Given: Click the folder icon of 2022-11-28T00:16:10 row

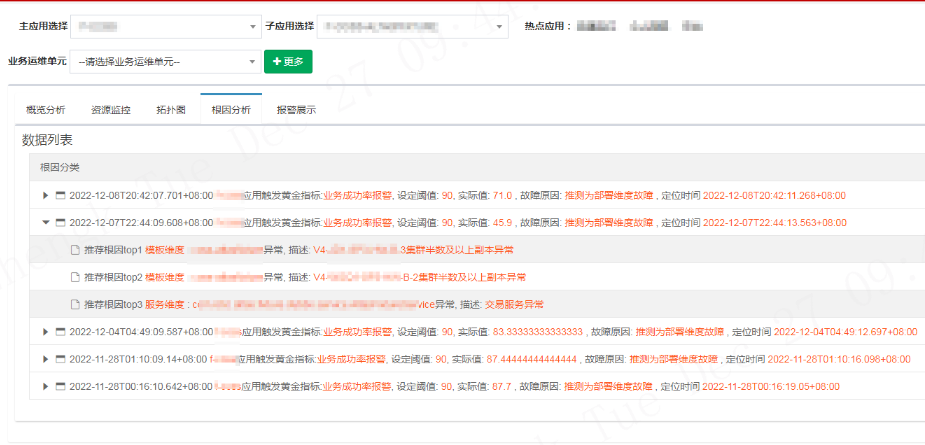Looking at the screenshot, I should point(60,387).
